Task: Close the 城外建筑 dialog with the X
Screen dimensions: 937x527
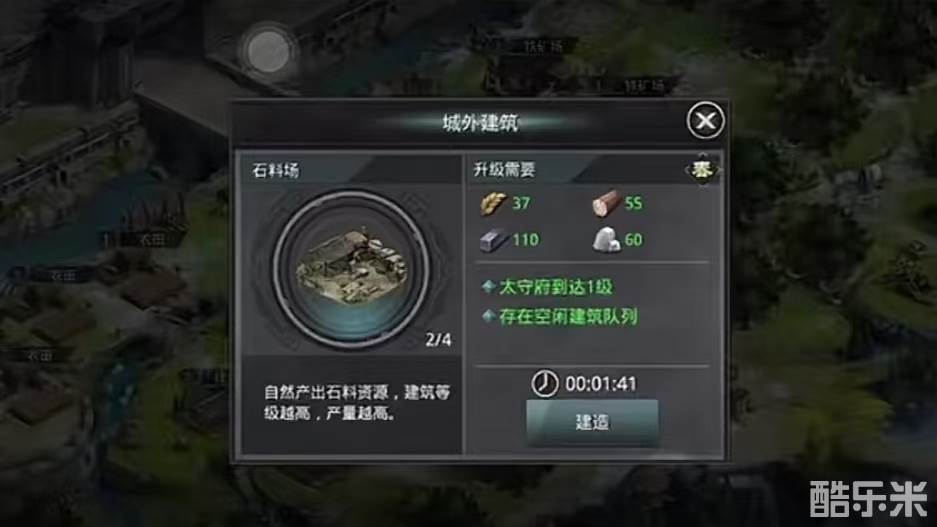Action: tap(705, 121)
